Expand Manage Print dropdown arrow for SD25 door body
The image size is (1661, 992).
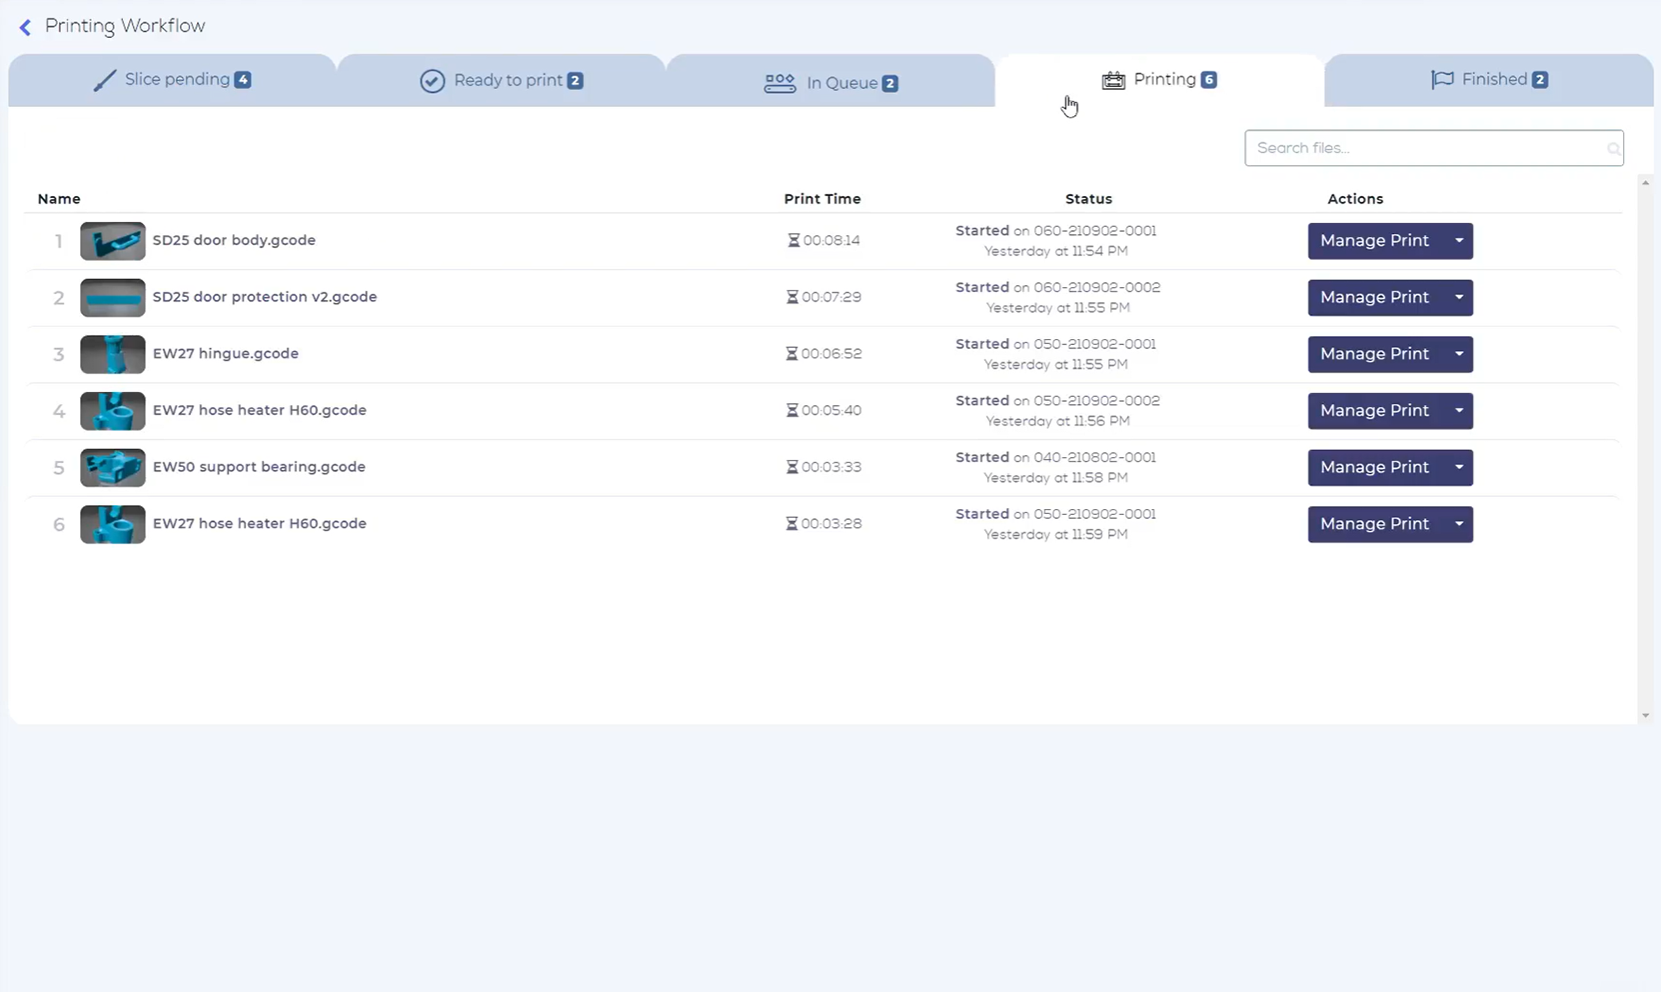point(1459,241)
